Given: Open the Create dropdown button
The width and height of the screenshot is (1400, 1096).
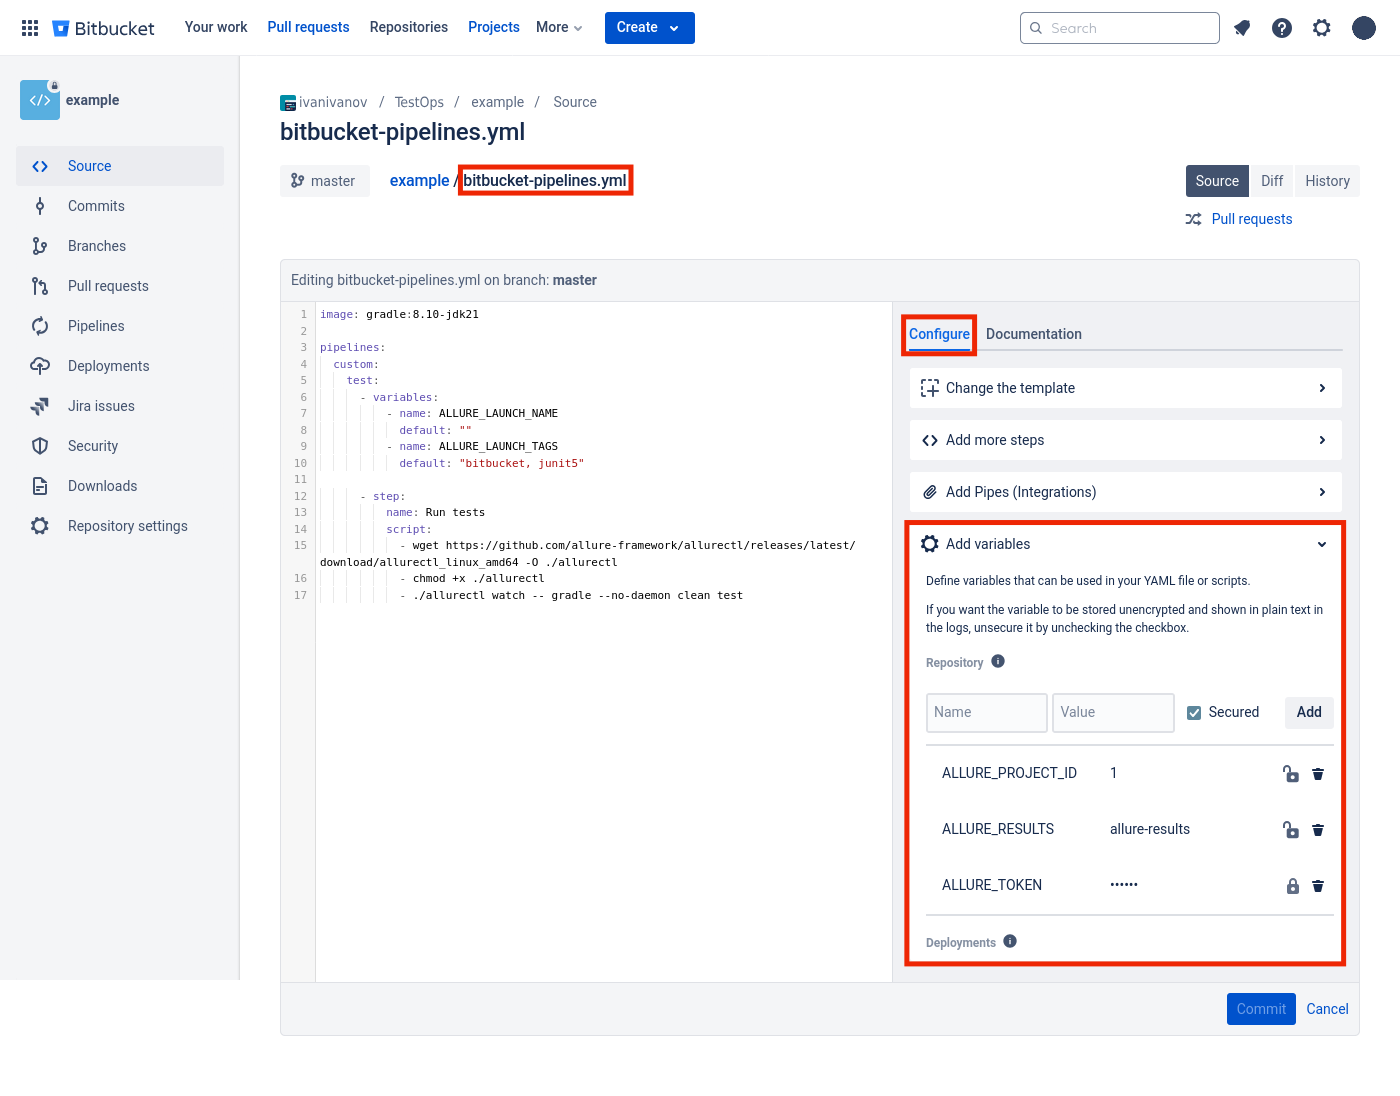Looking at the screenshot, I should [x=649, y=28].
